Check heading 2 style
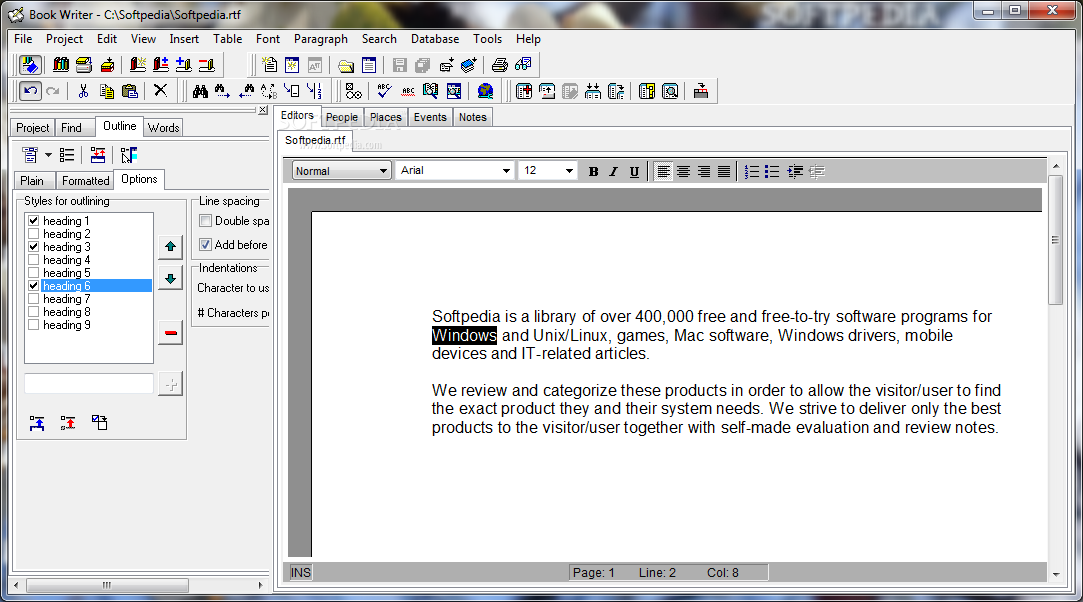The height and width of the screenshot is (602, 1083). [33, 233]
